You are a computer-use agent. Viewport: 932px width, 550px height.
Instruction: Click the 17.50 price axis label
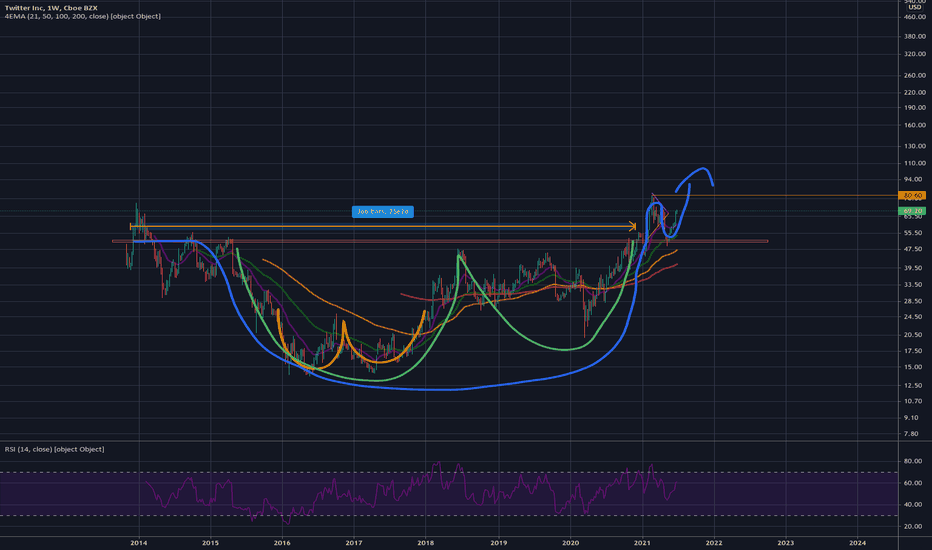[x=913, y=351]
